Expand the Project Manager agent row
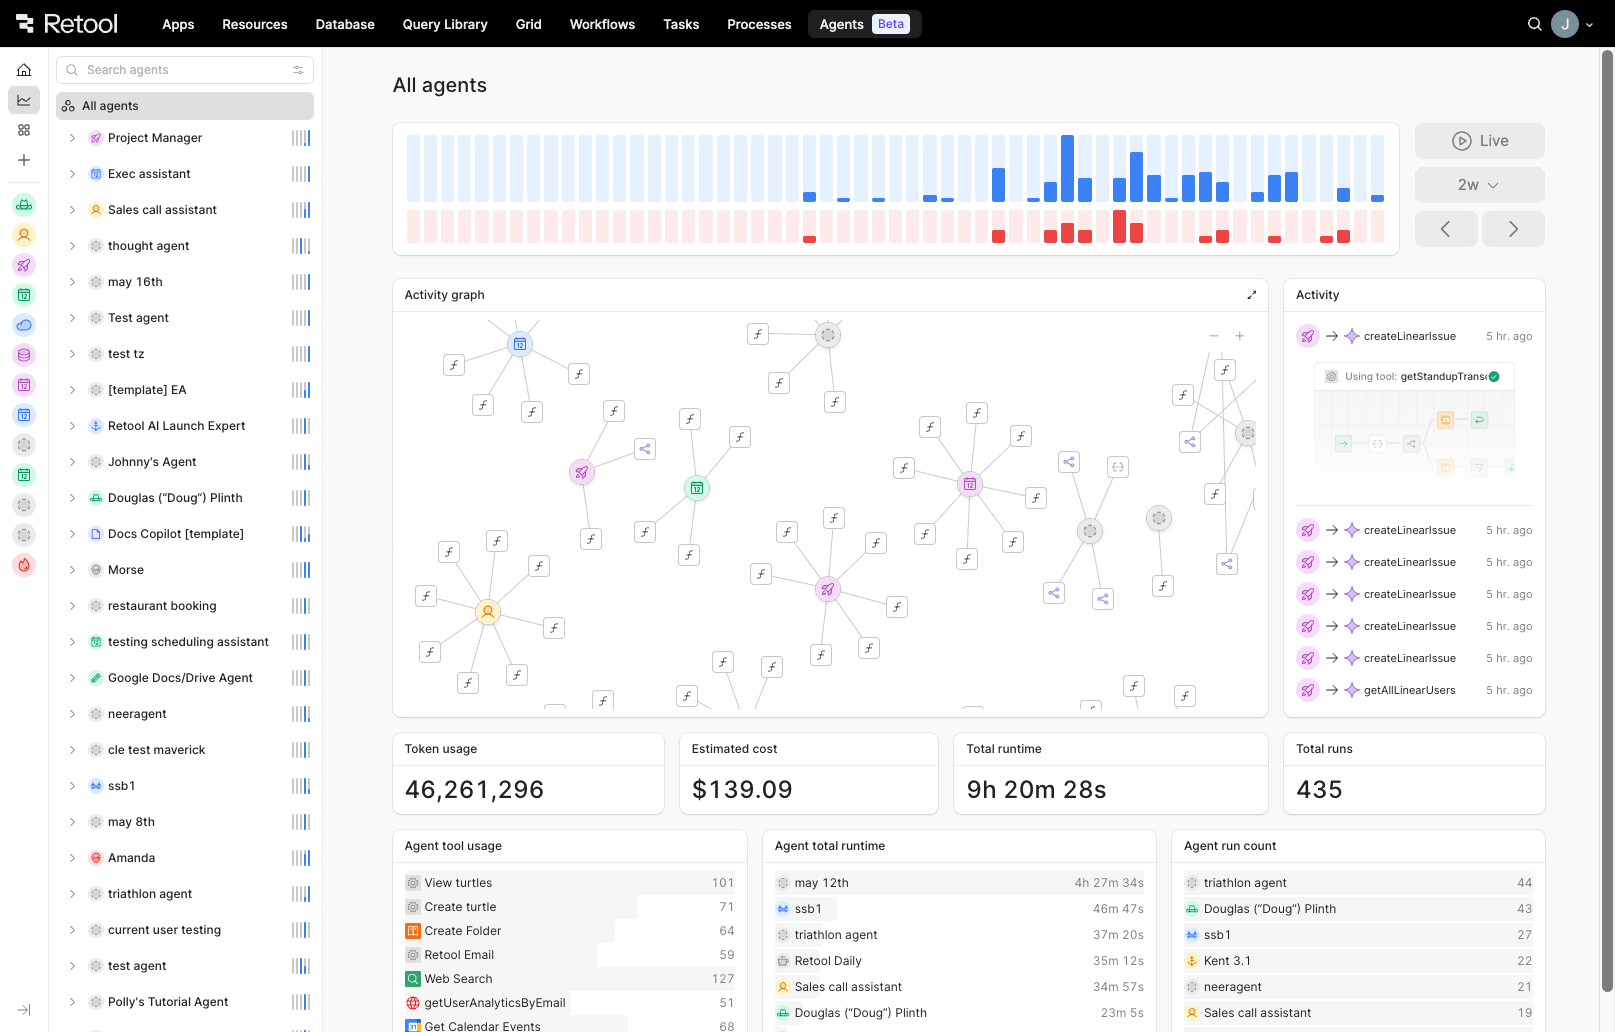 [x=72, y=138]
